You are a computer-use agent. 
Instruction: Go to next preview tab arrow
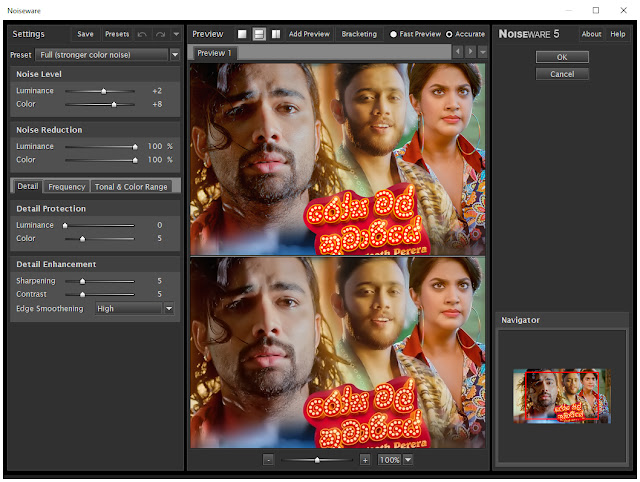(x=470, y=52)
